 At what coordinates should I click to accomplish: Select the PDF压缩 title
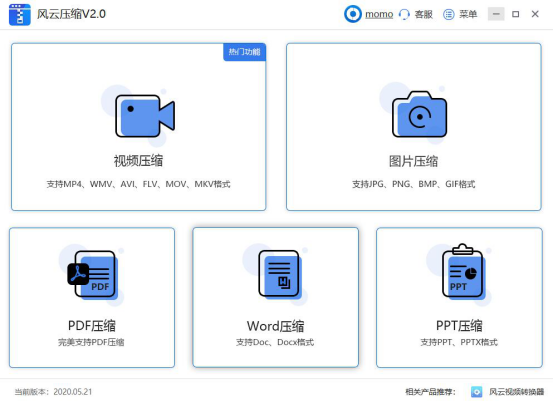click(x=92, y=326)
